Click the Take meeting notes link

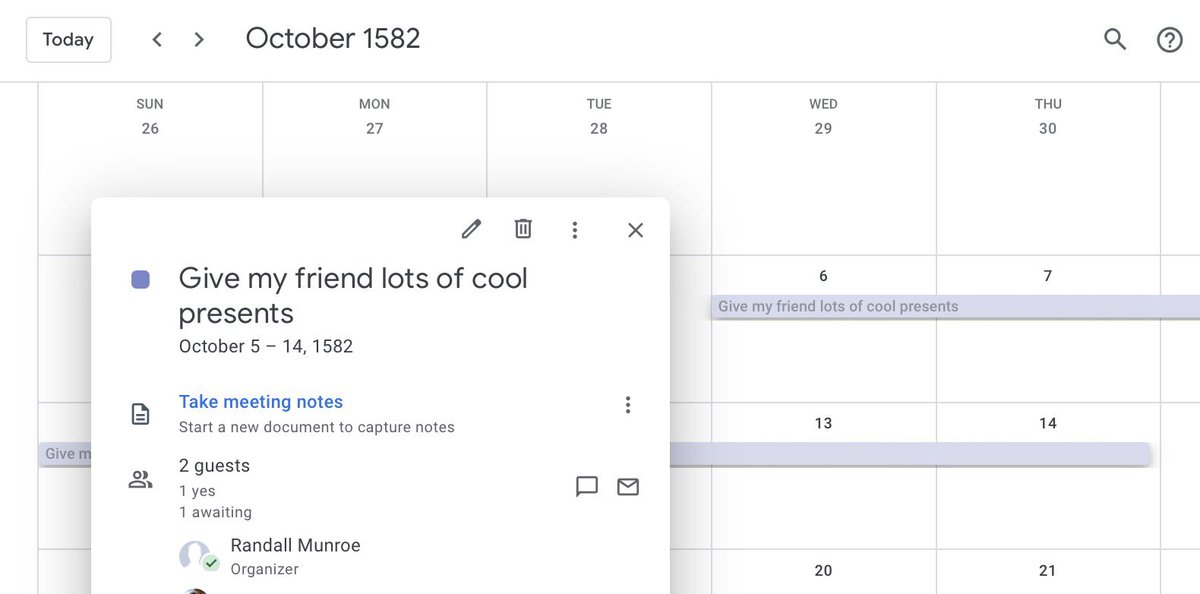tap(261, 402)
